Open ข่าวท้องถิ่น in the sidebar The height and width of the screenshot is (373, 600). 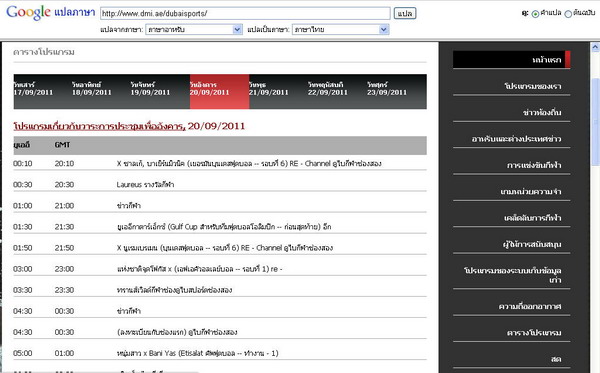click(x=542, y=112)
